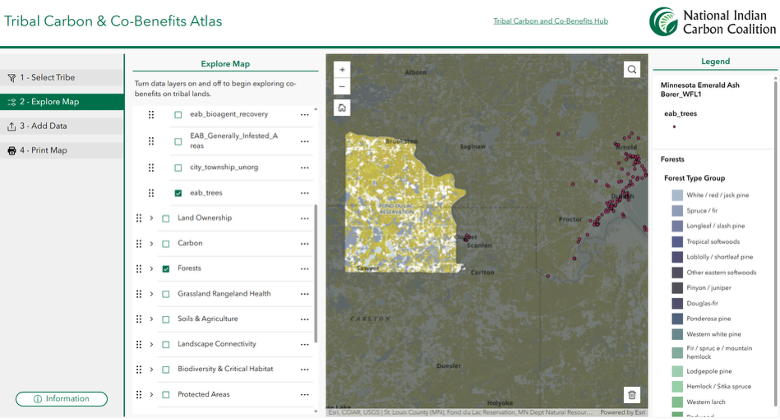Expand the Protected Areas group
This screenshot has width=780, height=420.
click(152, 395)
